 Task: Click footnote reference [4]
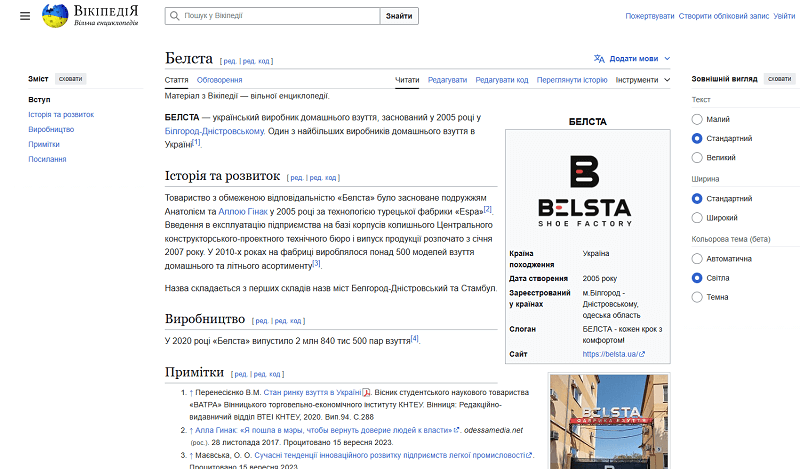(x=415, y=338)
